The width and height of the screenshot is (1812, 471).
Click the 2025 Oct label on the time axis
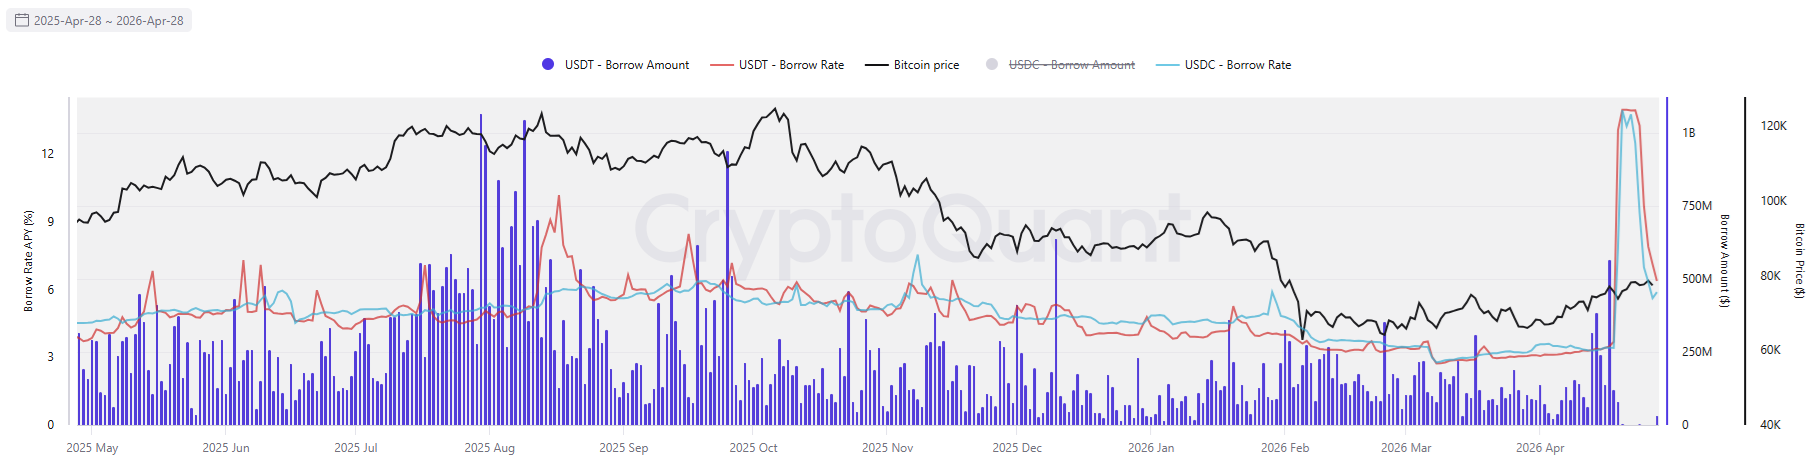753,448
